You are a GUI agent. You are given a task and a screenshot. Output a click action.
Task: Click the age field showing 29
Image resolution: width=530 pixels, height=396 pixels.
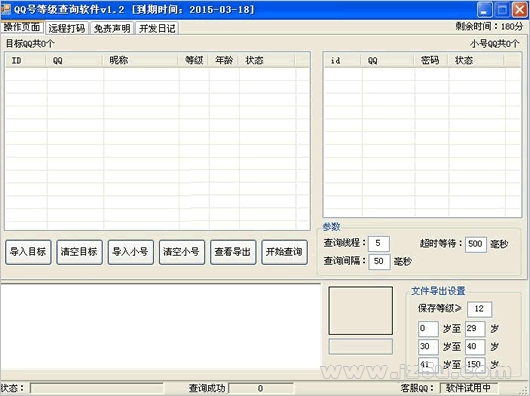click(x=475, y=328)
